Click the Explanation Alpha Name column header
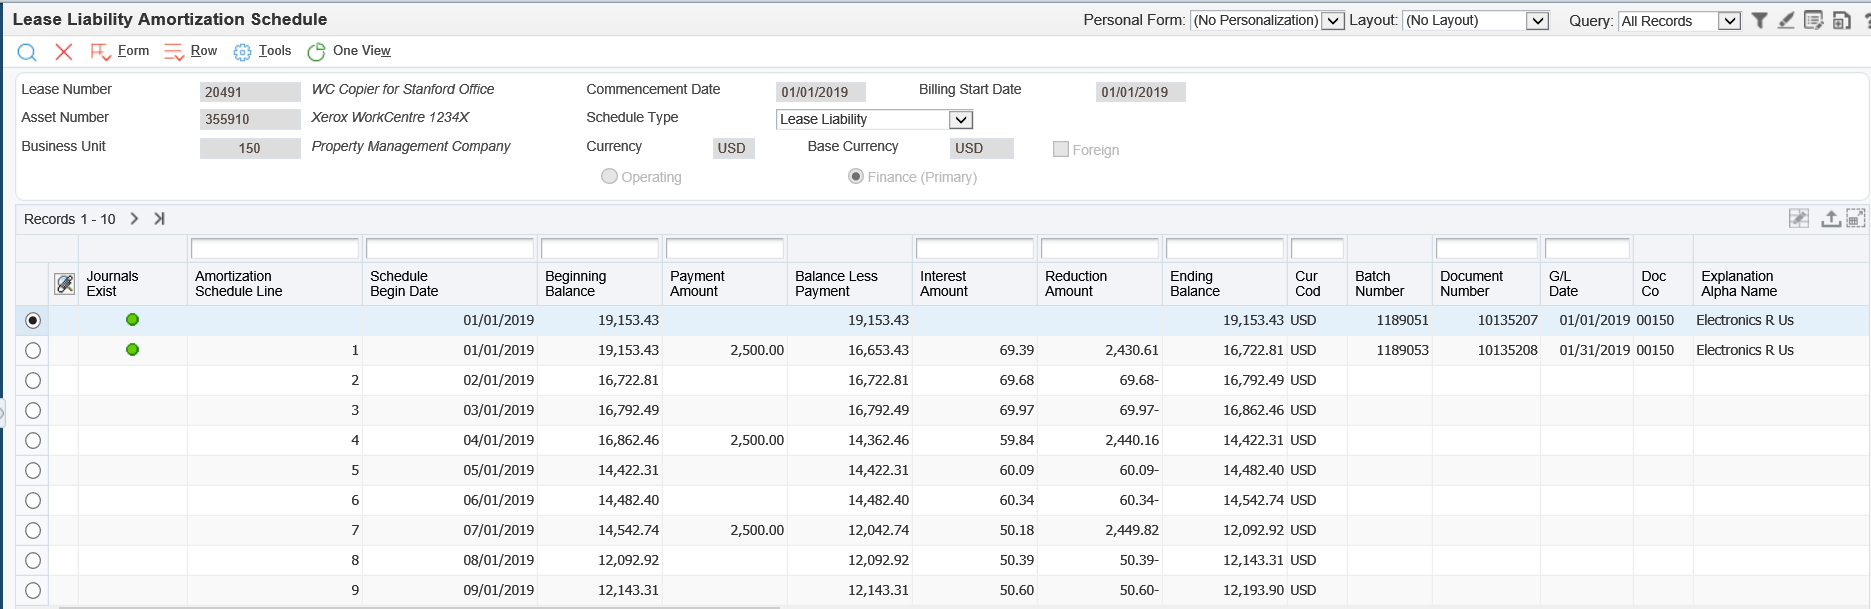 (1780, 284)
